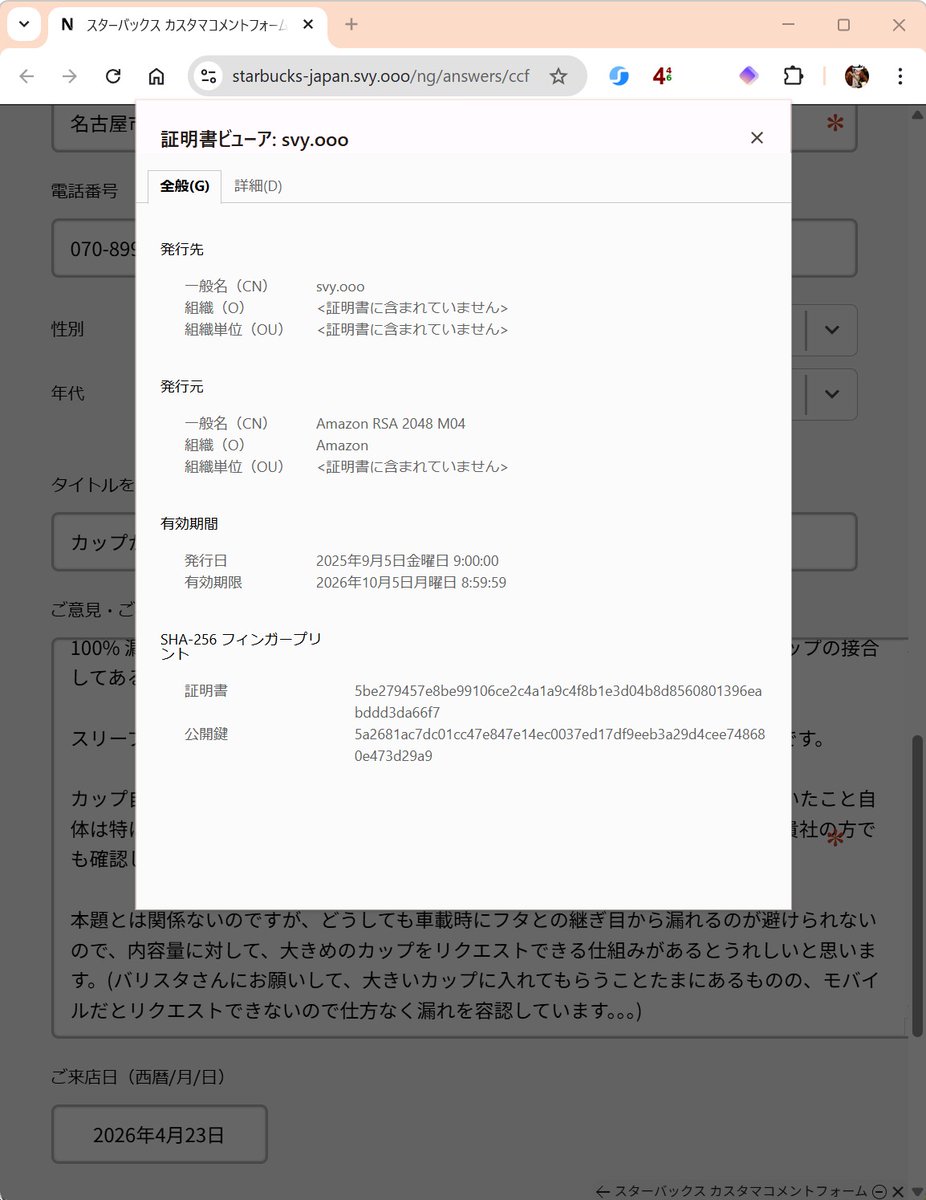Image resolution: width=926 pixels, height=1200 pixels.
Task: Open the 詳細(D) tab
Action: [x=258, y=186]
